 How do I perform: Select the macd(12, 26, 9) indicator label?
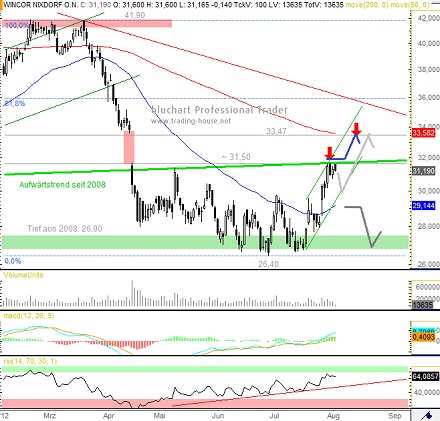pos(29,316)
